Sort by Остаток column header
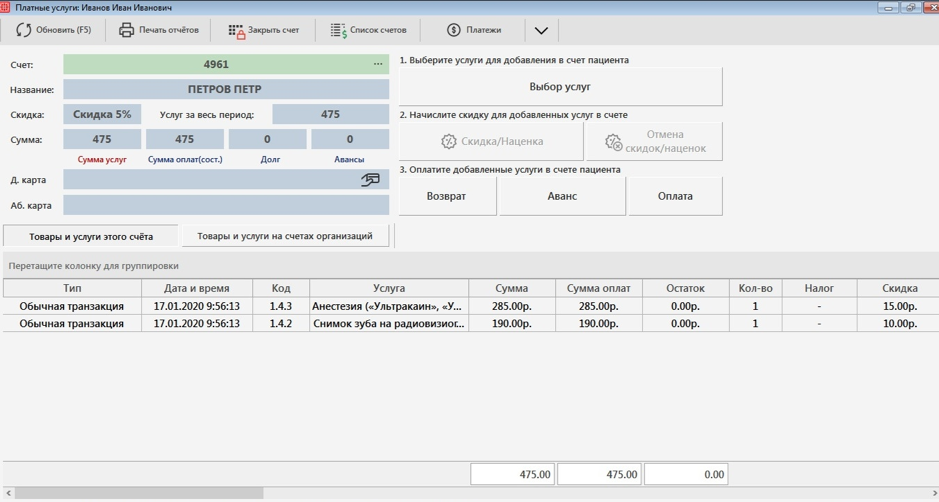 [x=686, y=288]
